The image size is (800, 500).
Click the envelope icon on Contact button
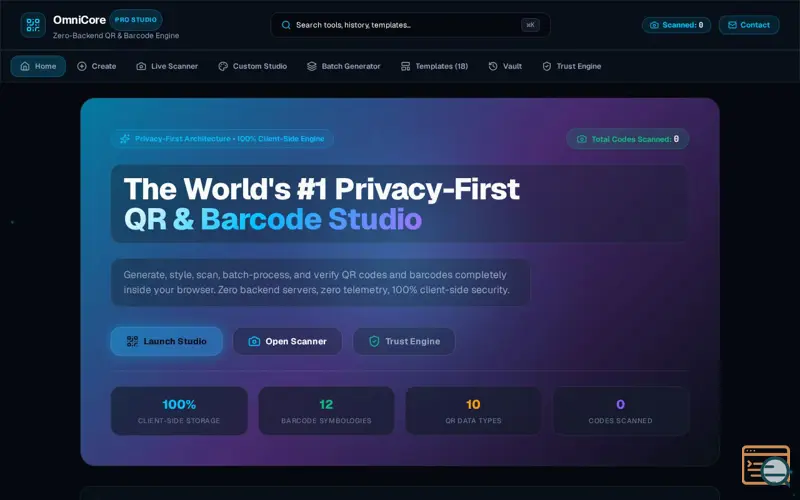click(x=732, y=25)
